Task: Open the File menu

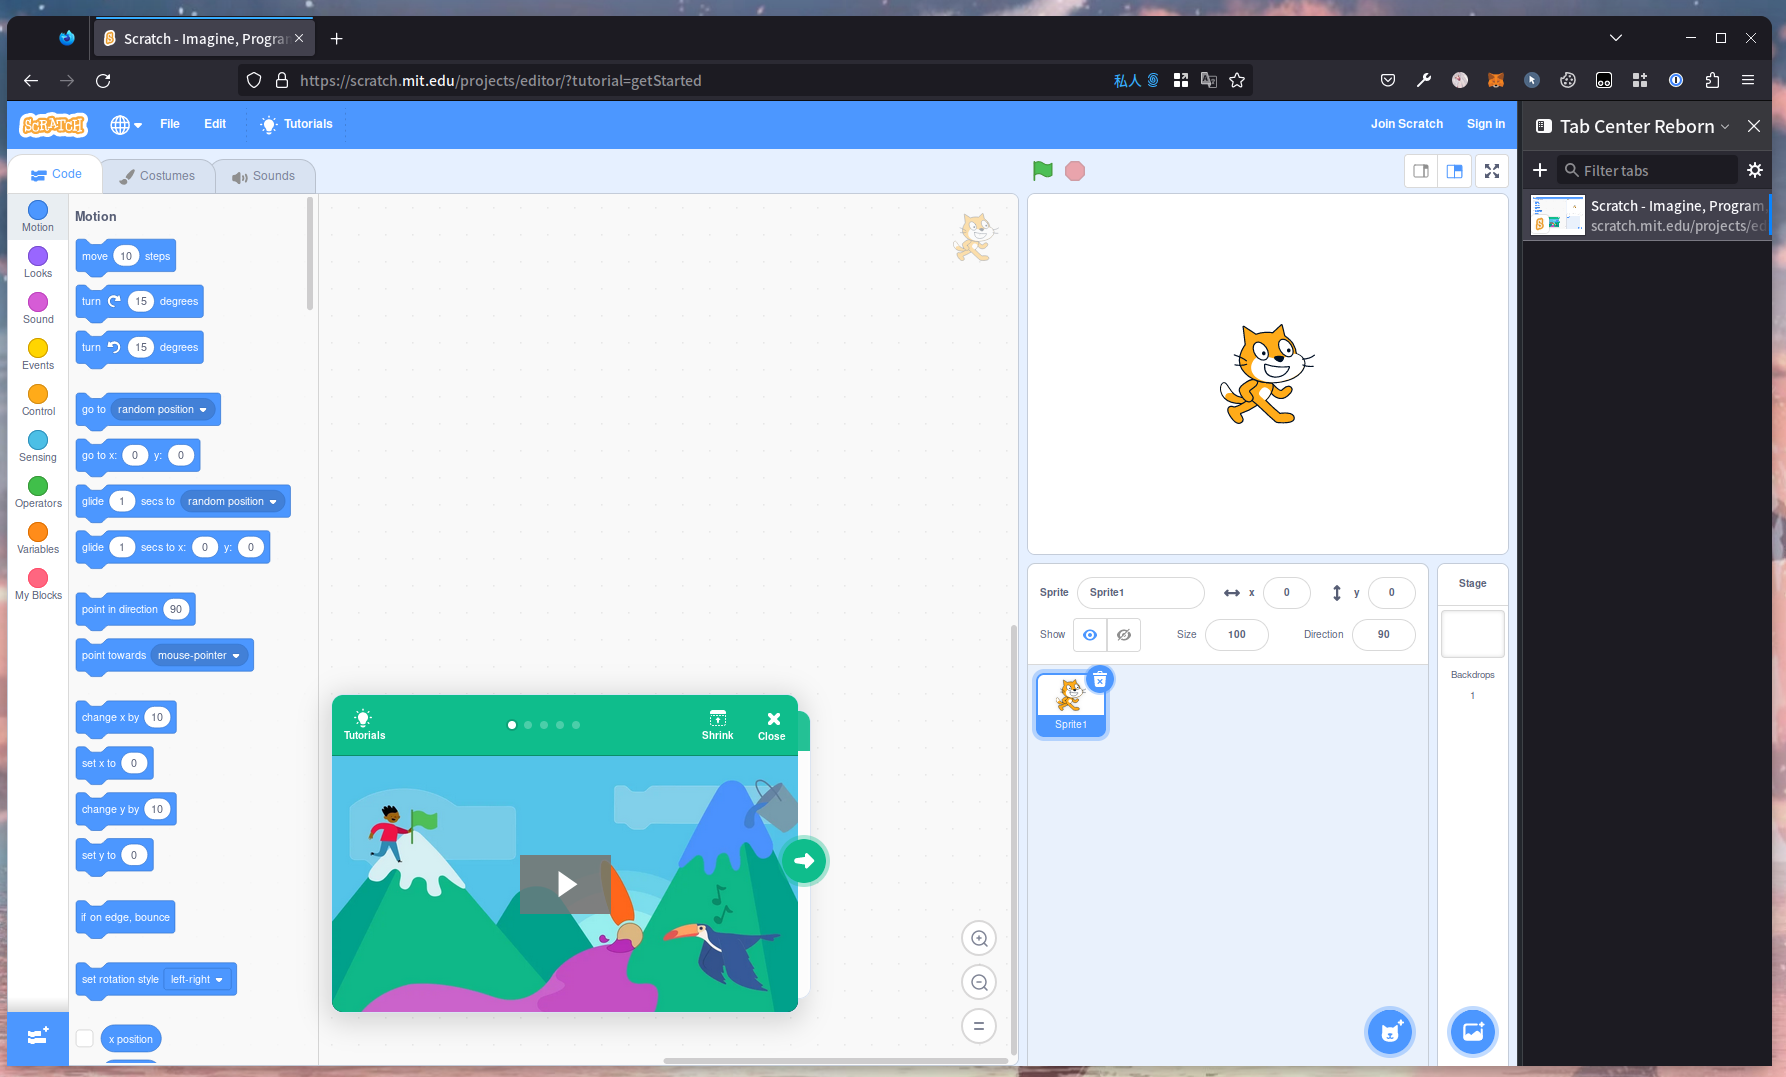Action: click(x=170, y=124)
